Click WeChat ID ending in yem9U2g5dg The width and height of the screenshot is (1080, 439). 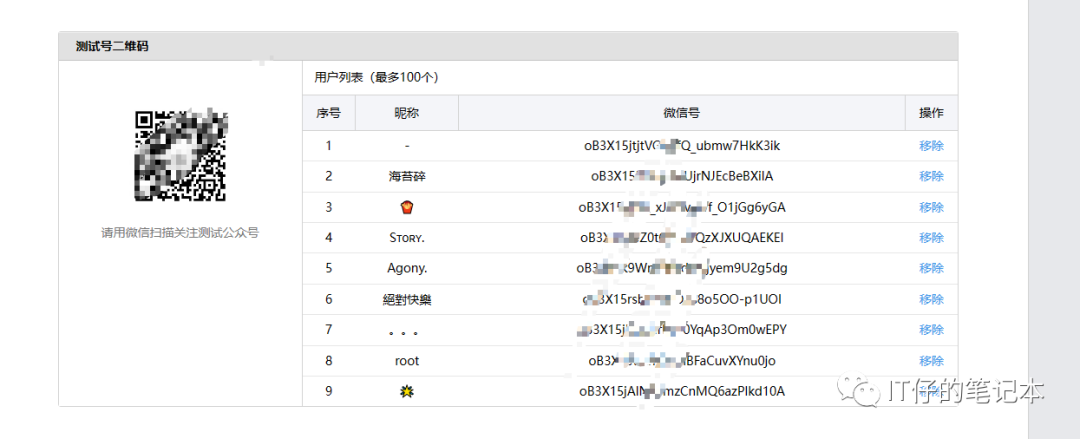[x=682, y=267]
